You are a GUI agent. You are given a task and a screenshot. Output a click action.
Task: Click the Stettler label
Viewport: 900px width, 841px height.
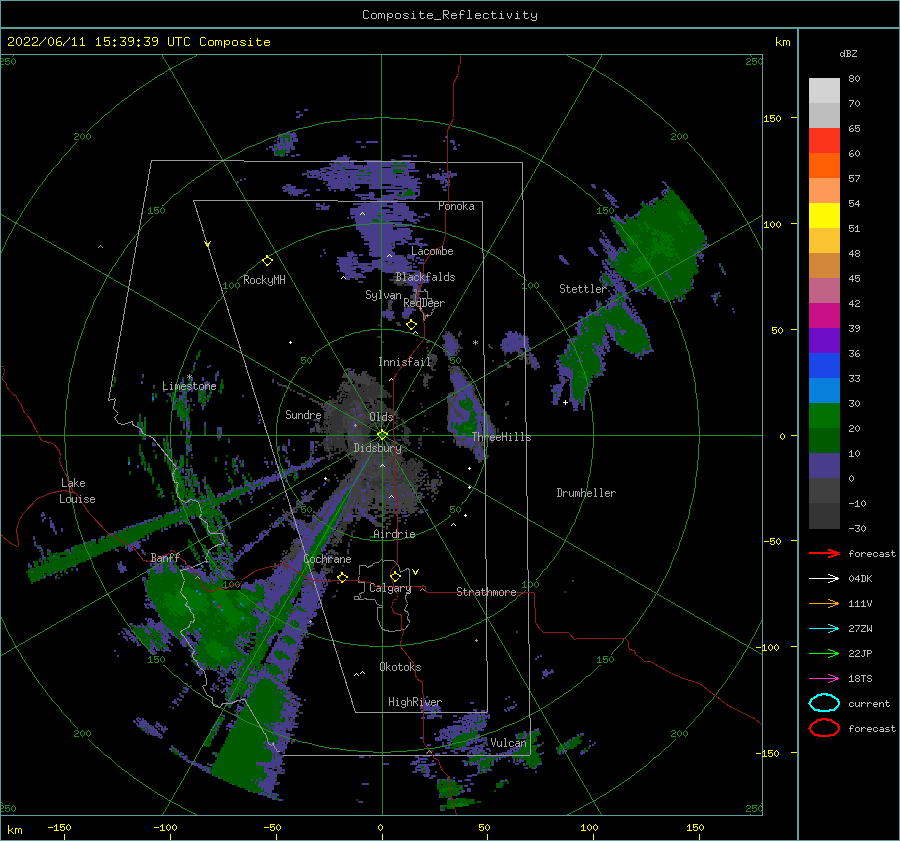point(583,289)
